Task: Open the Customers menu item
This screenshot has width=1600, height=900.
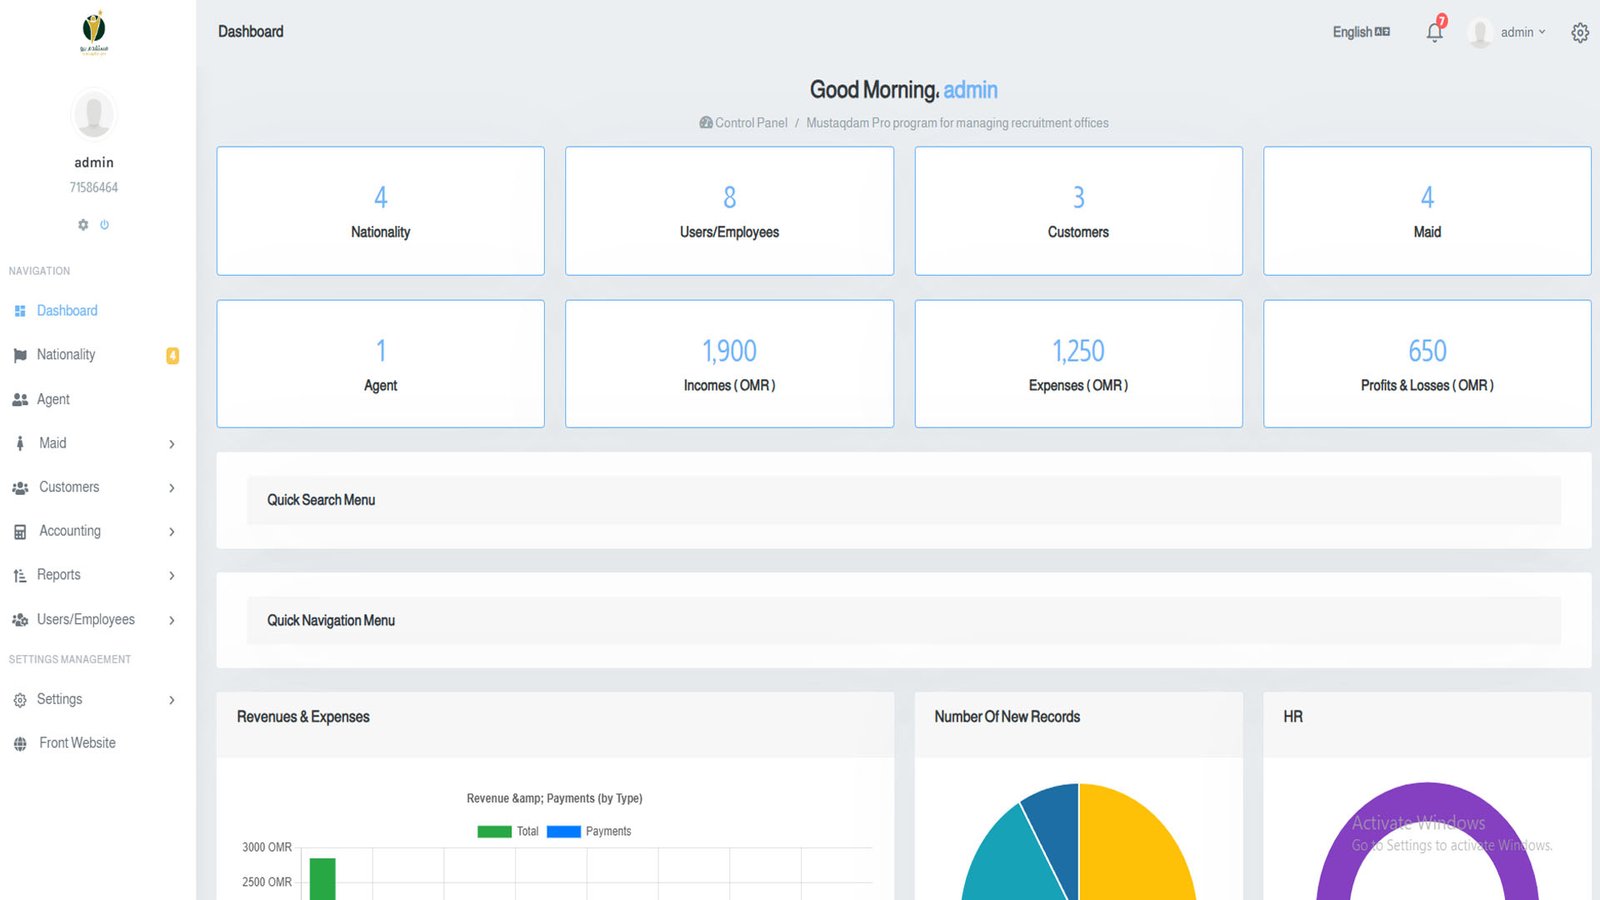Action: [x=69, y=487]
